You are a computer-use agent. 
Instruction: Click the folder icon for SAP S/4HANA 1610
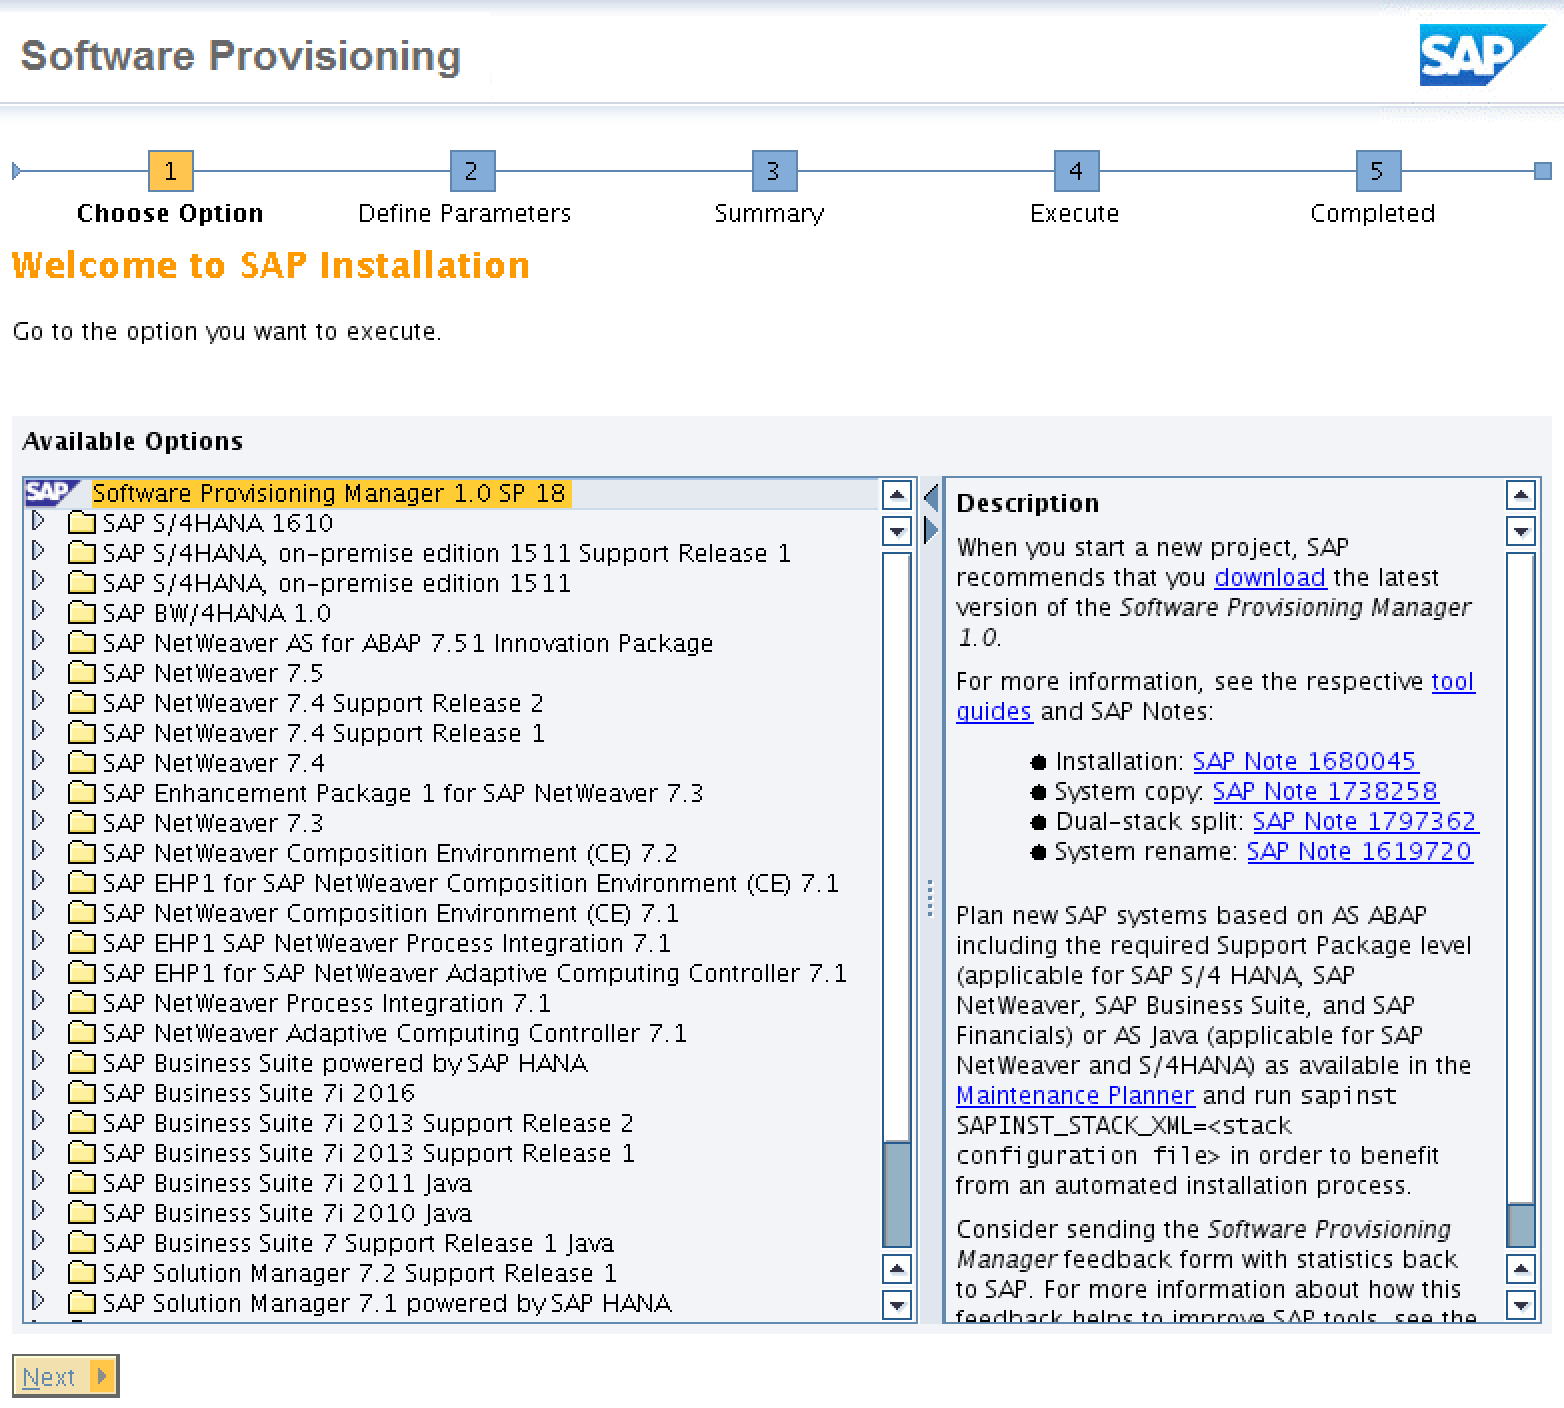[82, 523]
